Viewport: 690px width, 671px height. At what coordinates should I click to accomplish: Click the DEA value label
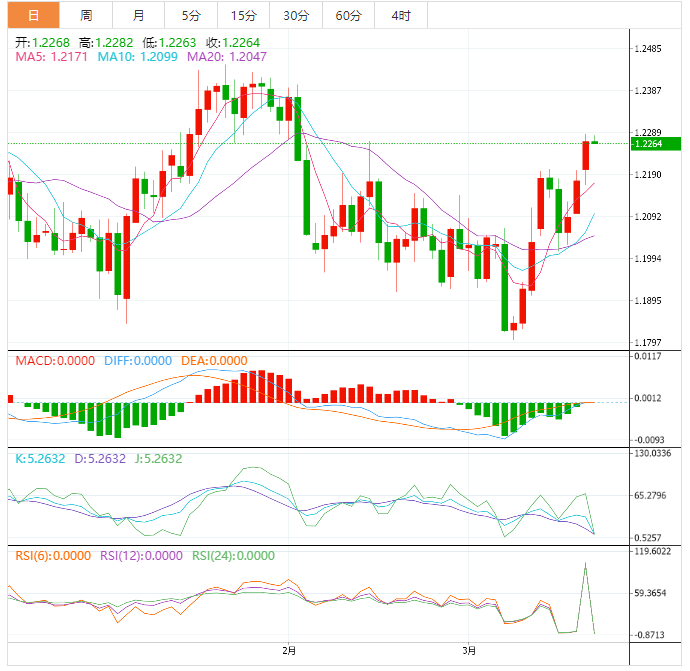pos(214,361)
